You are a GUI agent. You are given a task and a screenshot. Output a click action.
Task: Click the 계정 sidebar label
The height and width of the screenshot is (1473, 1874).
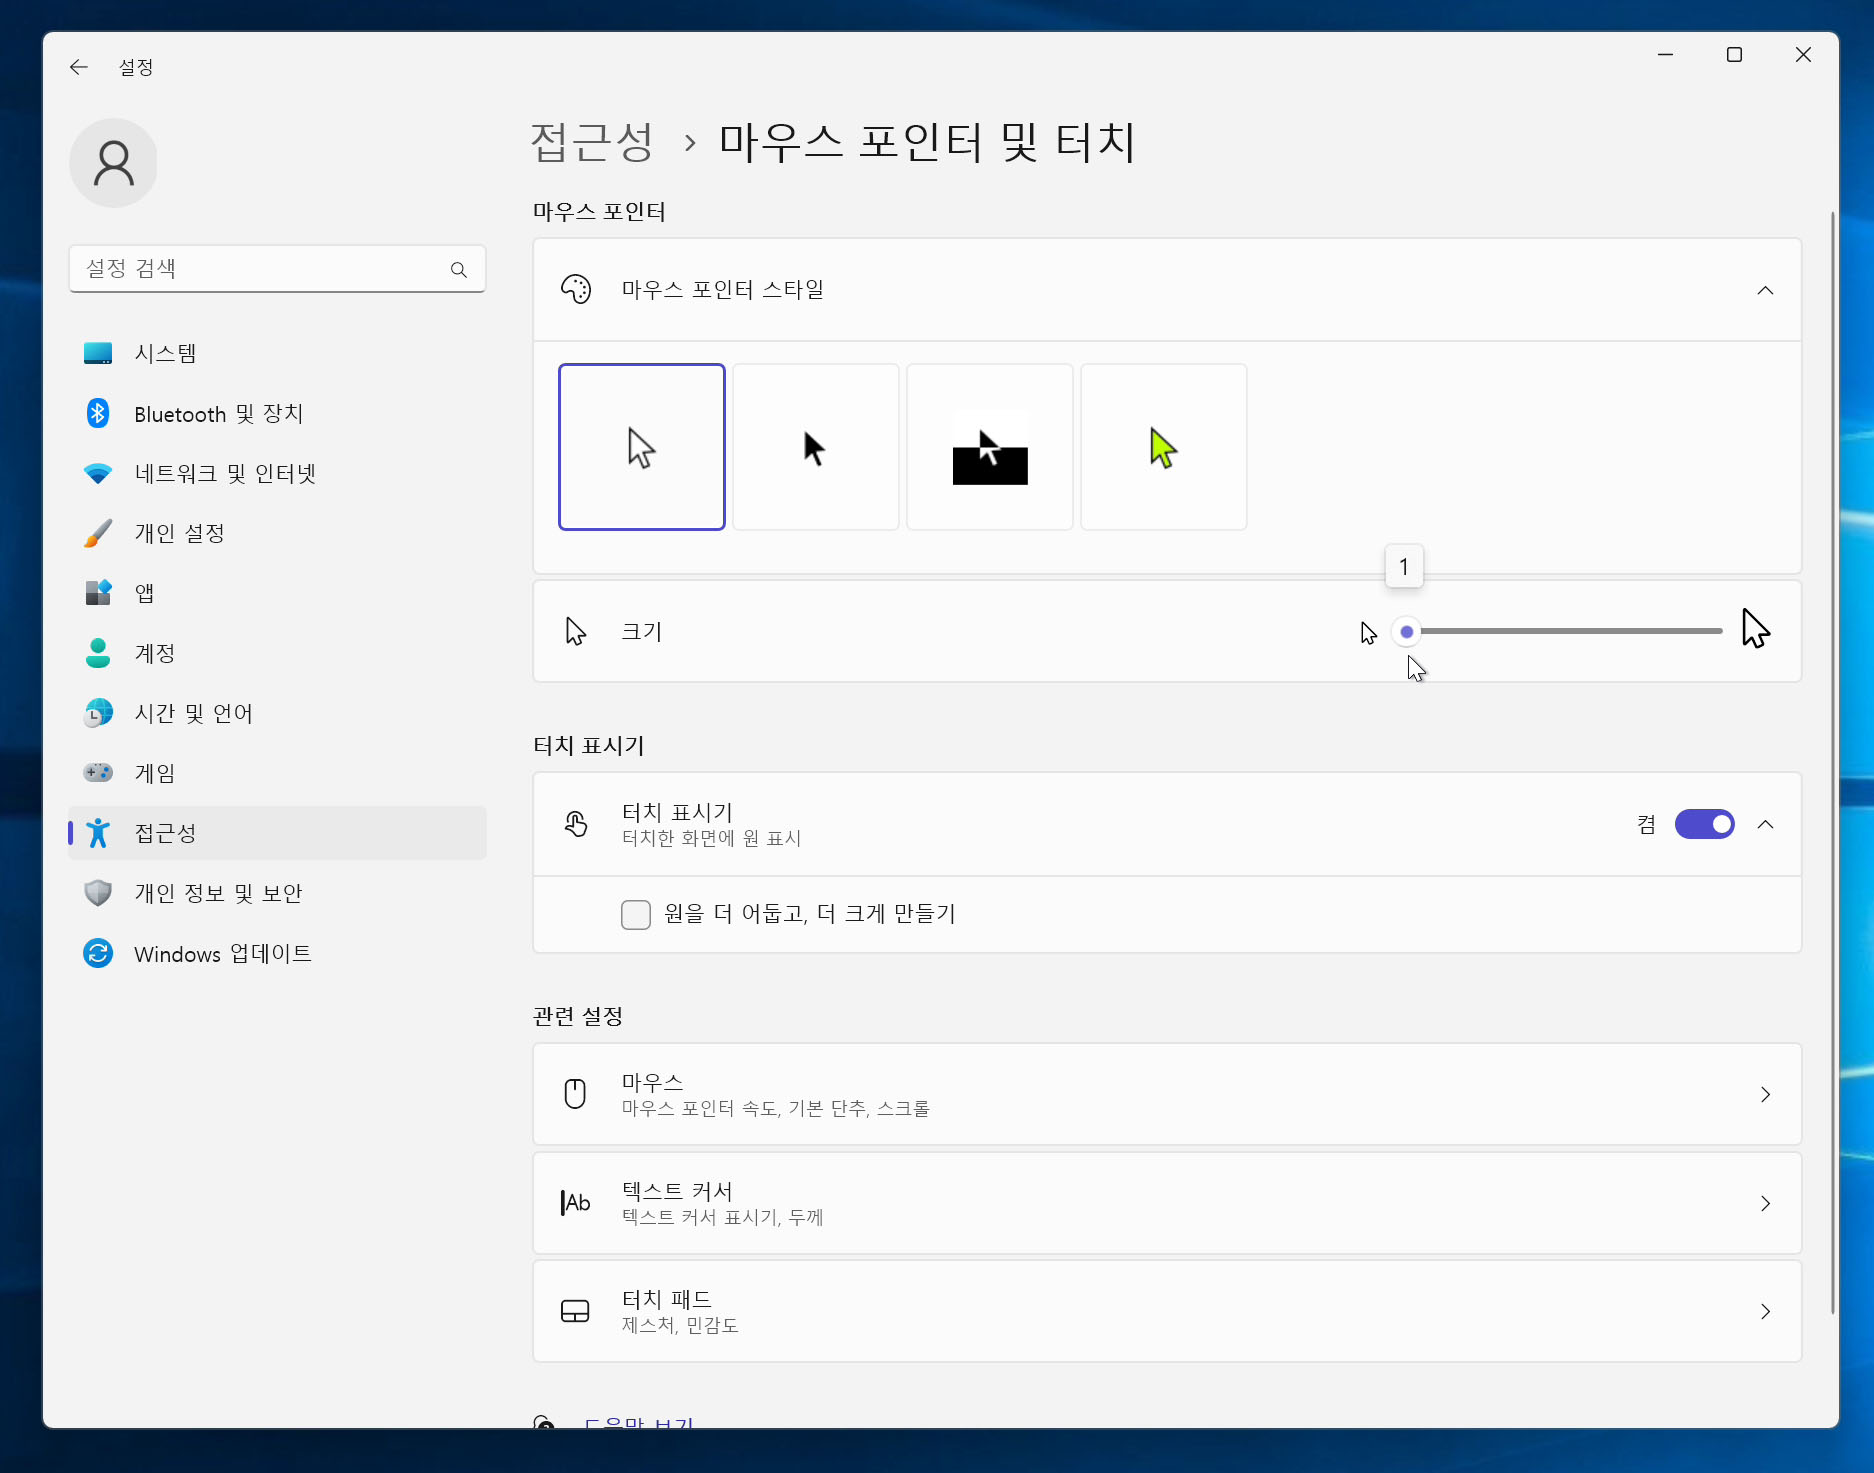click(155, 653)
